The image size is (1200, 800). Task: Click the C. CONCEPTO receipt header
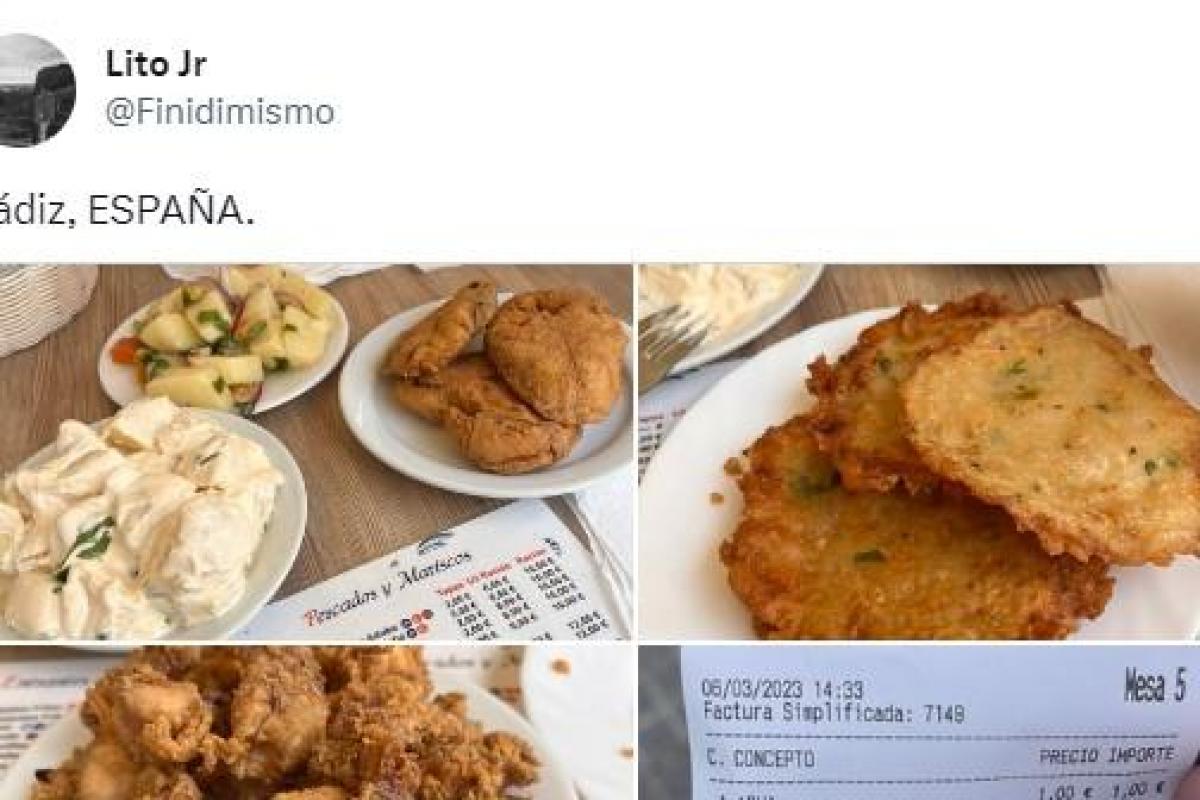pos(758,759)
